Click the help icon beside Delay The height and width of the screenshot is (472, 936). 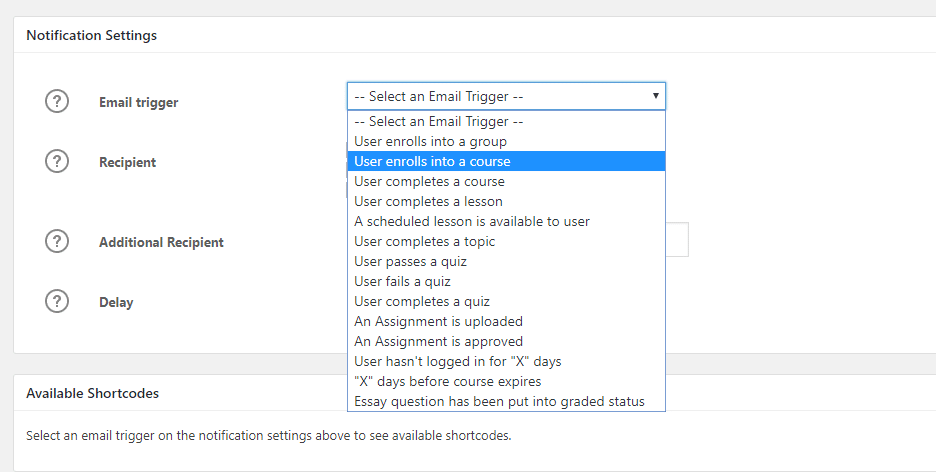[x=58, y=301]
